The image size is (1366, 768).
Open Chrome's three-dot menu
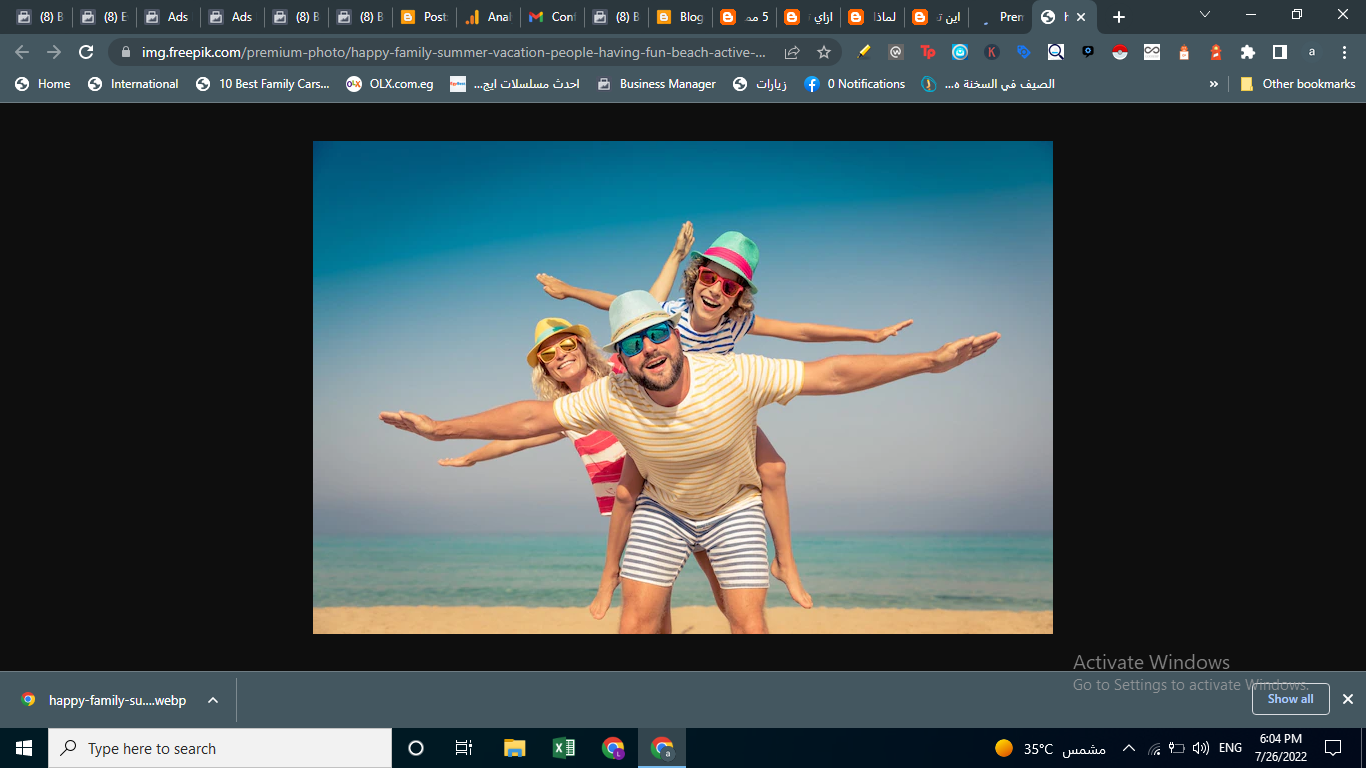pyautogui.click(x=1343, y=52)
